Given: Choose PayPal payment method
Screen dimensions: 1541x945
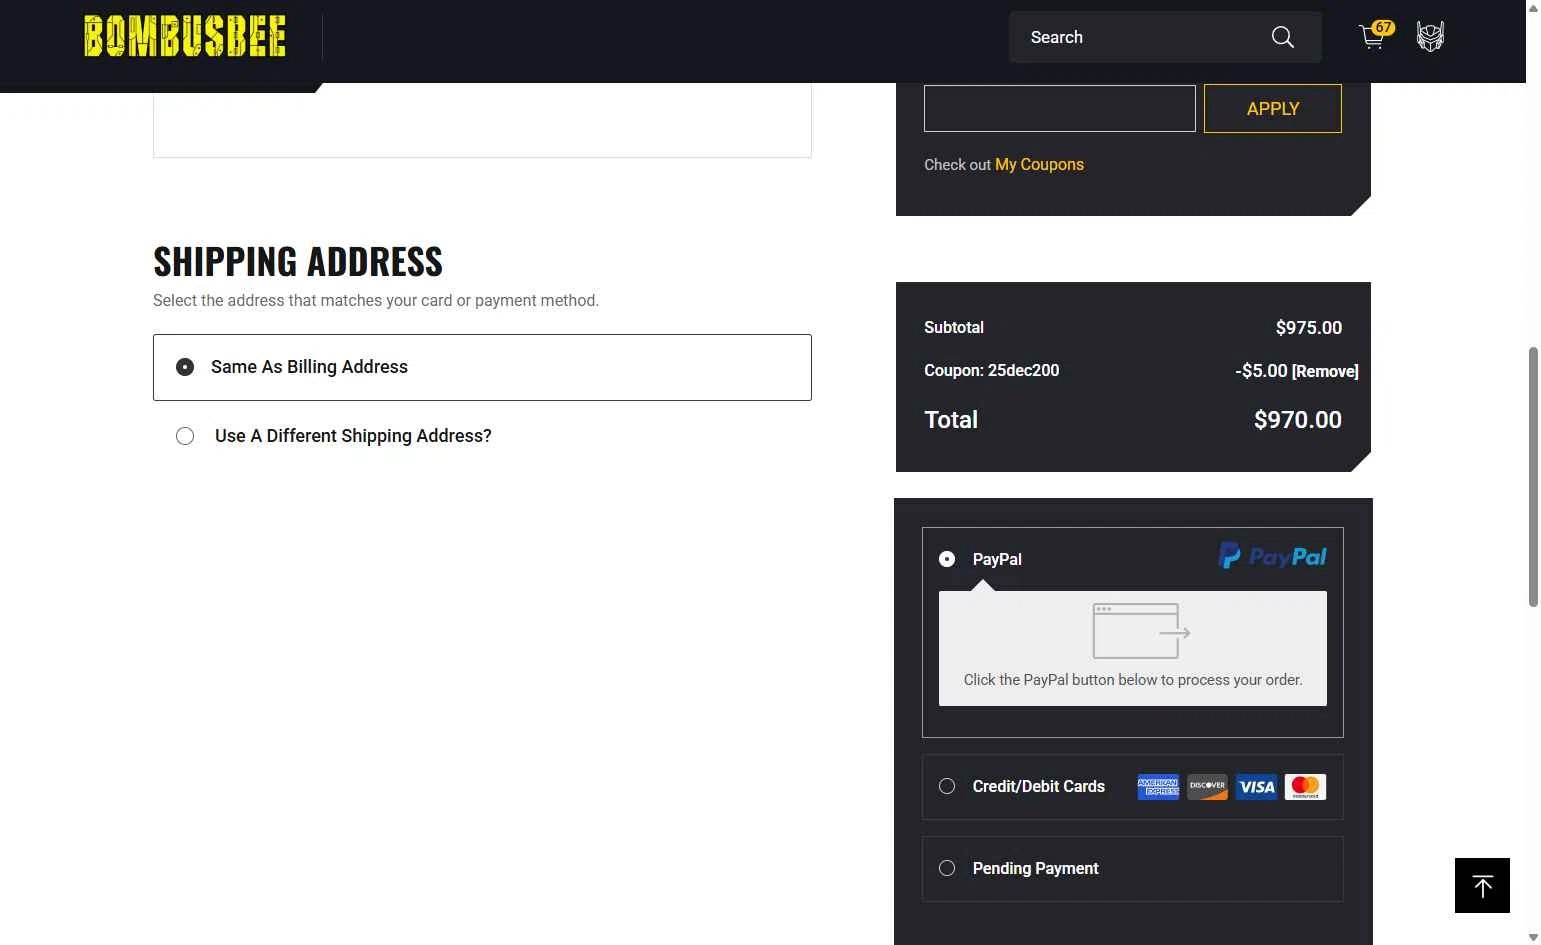Looking at the screenshot, I should (947, 559).
